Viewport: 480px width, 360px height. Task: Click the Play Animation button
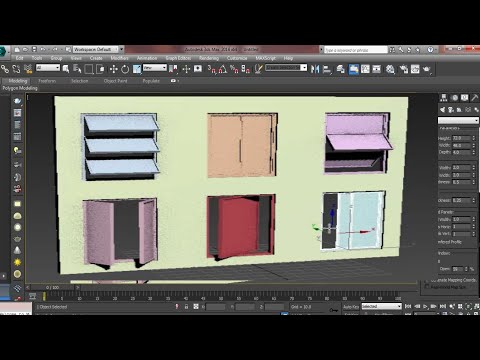(425, 306)
